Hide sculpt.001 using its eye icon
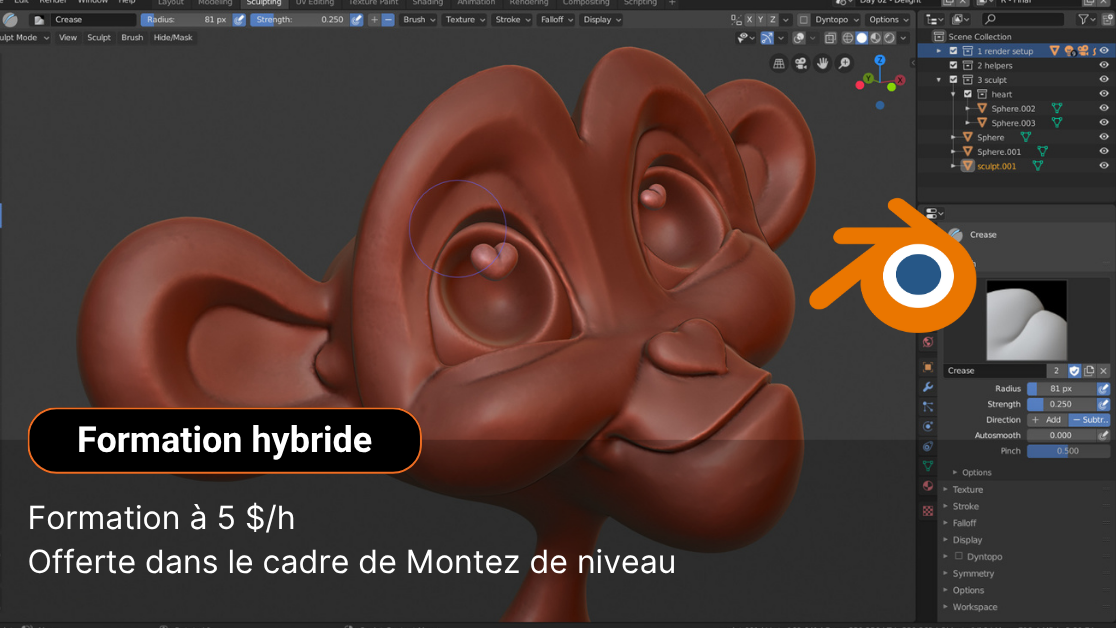1116x628 pixels. [1104, 166]
